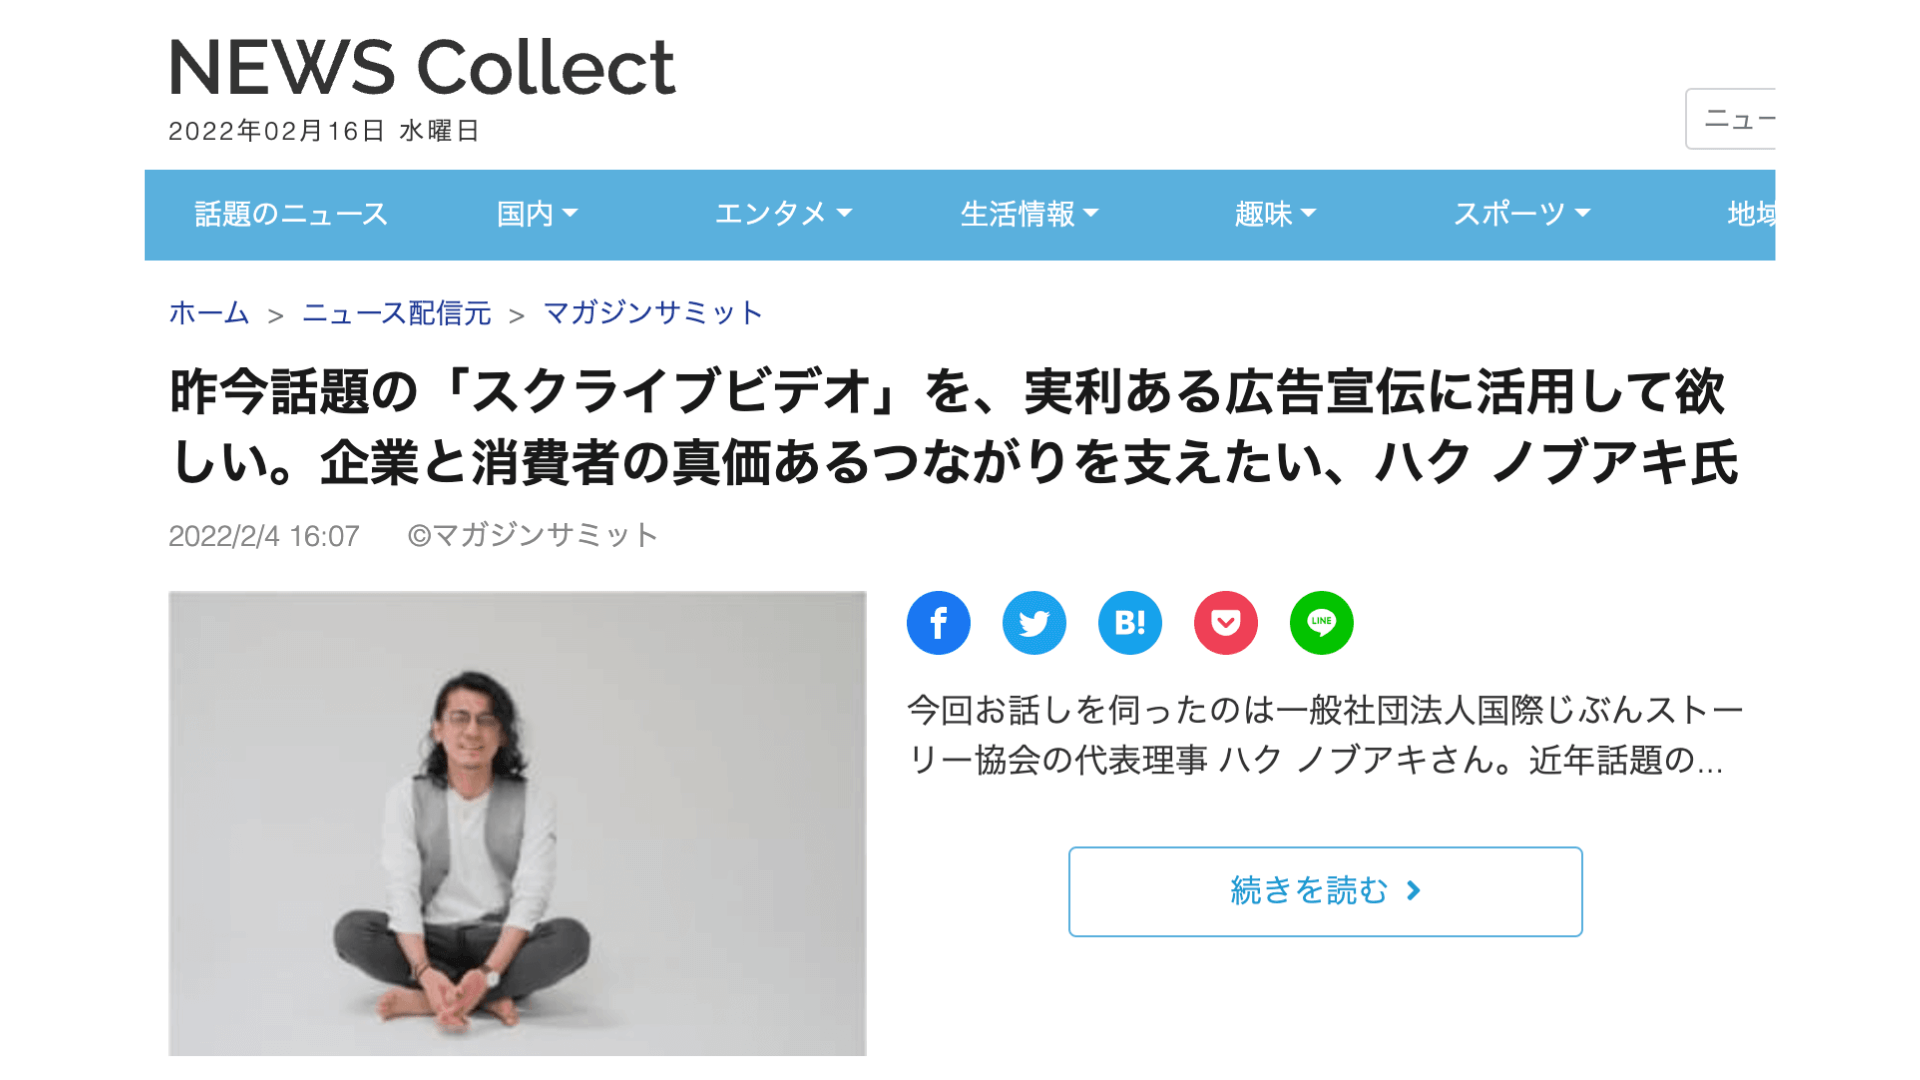The image size is (1920, 1080).
Task: Share article via Twitter bird icon
Action: point(1034,623)
